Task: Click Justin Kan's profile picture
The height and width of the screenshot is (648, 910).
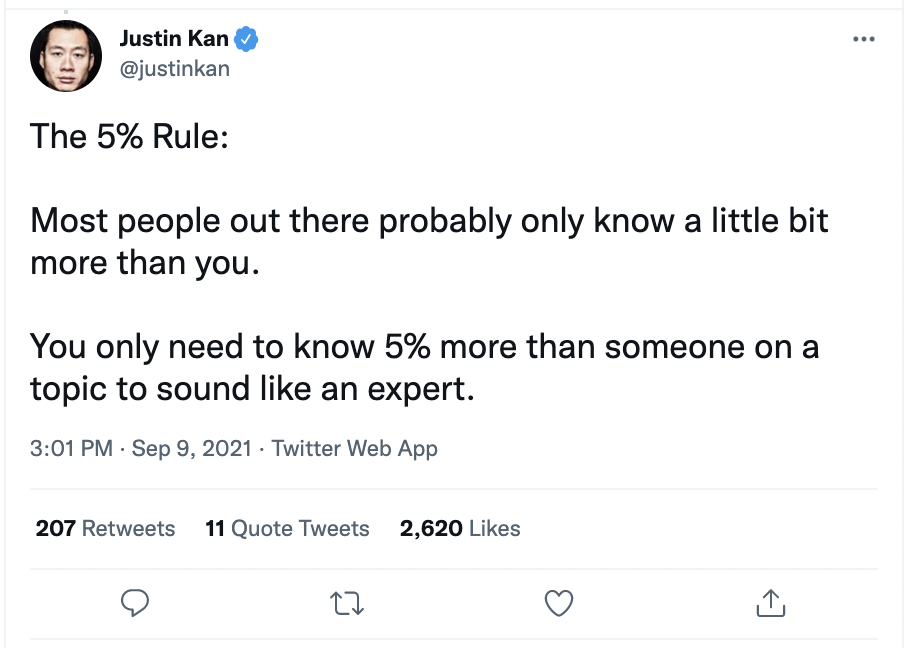Action: [x=66, y=56]
